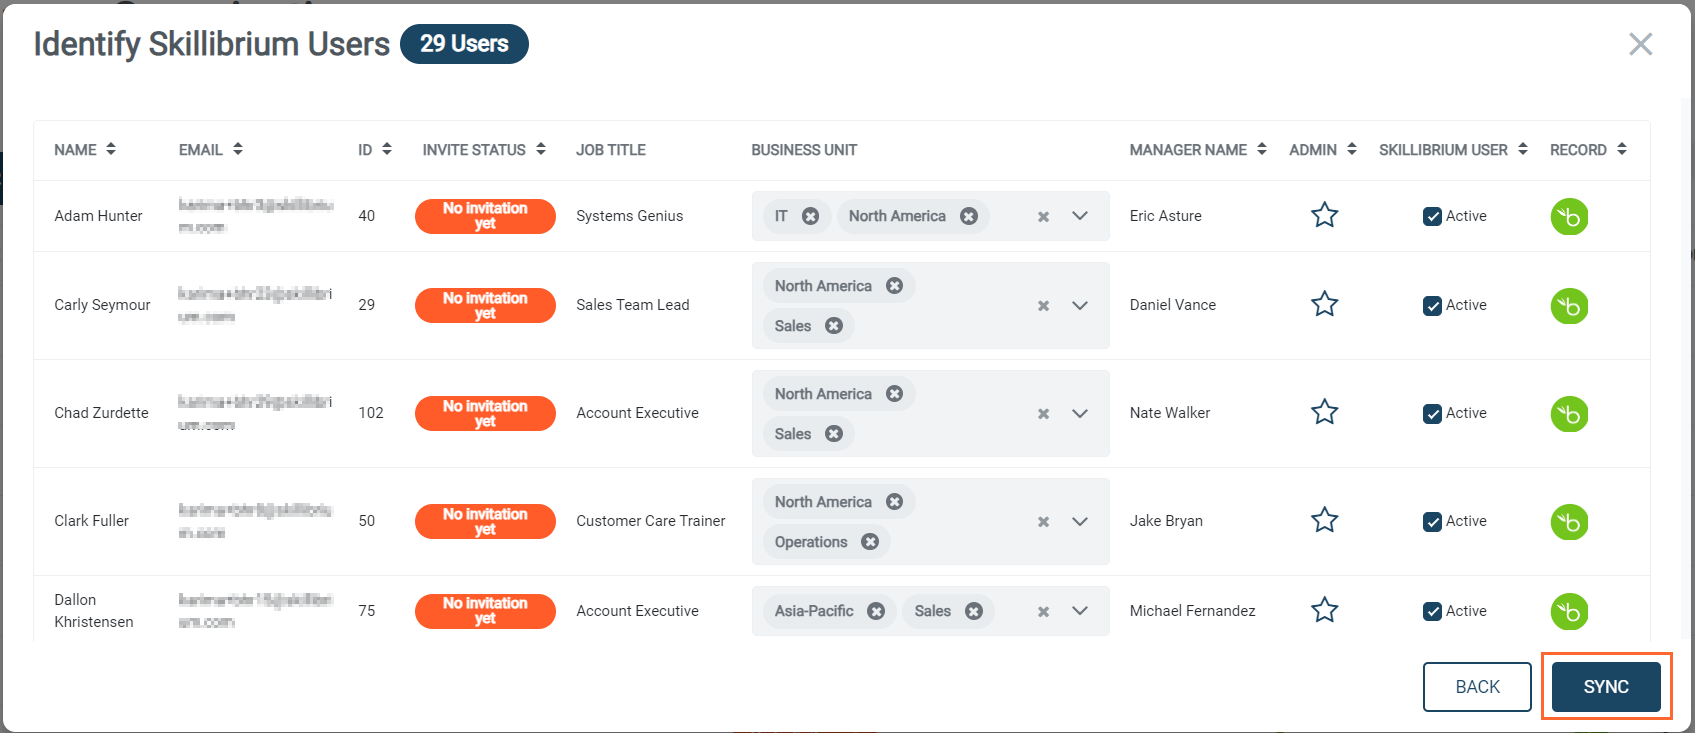This screenshot has width=1695, height=733.
Task: Remove Asia-Pacific tag from Dallon Khristensen
Action: (x=876, y=611)
